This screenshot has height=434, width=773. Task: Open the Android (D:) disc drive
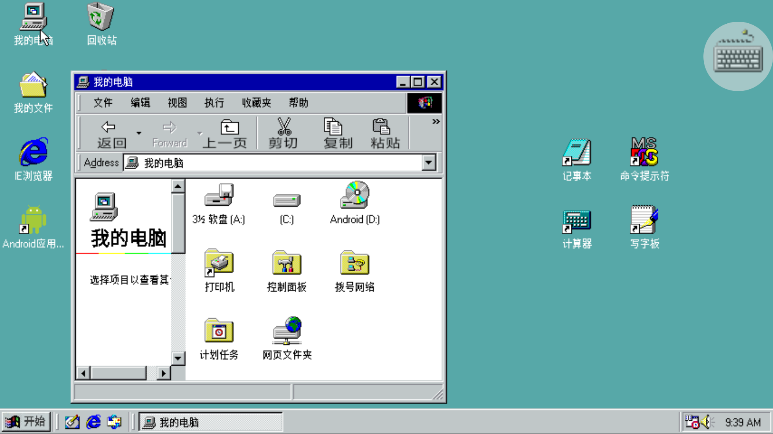(354, 196)
